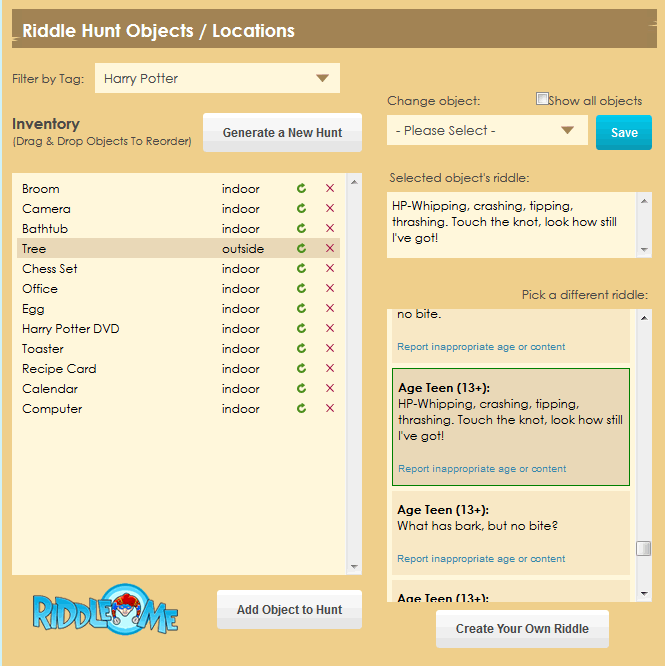Expand the Please Select object dropdown
This screenshot has width=665, height=666.
click(x=487, y=130)
